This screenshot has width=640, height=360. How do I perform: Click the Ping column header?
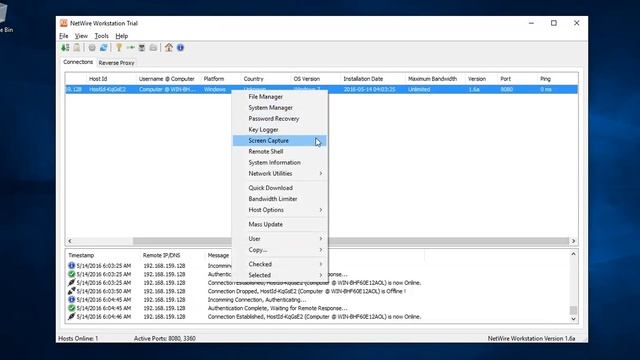coord(545,79)
